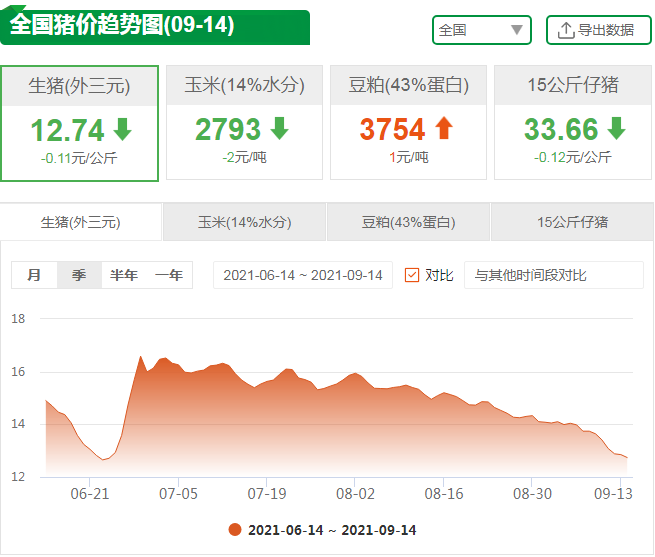Click the 2793 corn price value
This screenshot has width=655, height=557.
228,129
